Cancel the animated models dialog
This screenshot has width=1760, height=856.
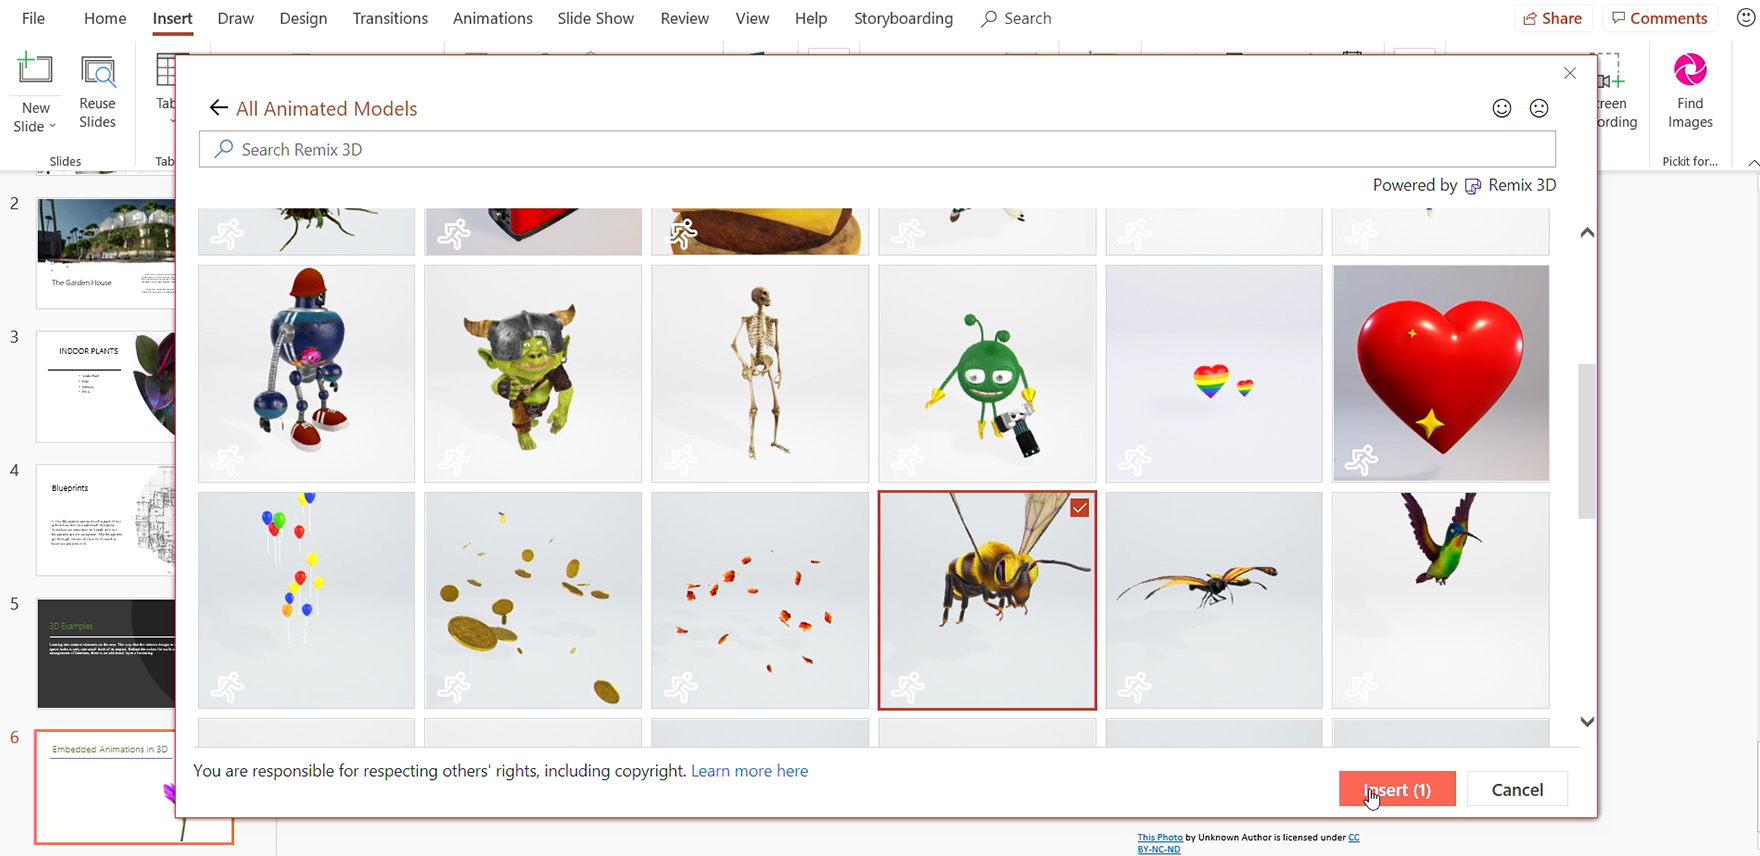point(1517,789)
